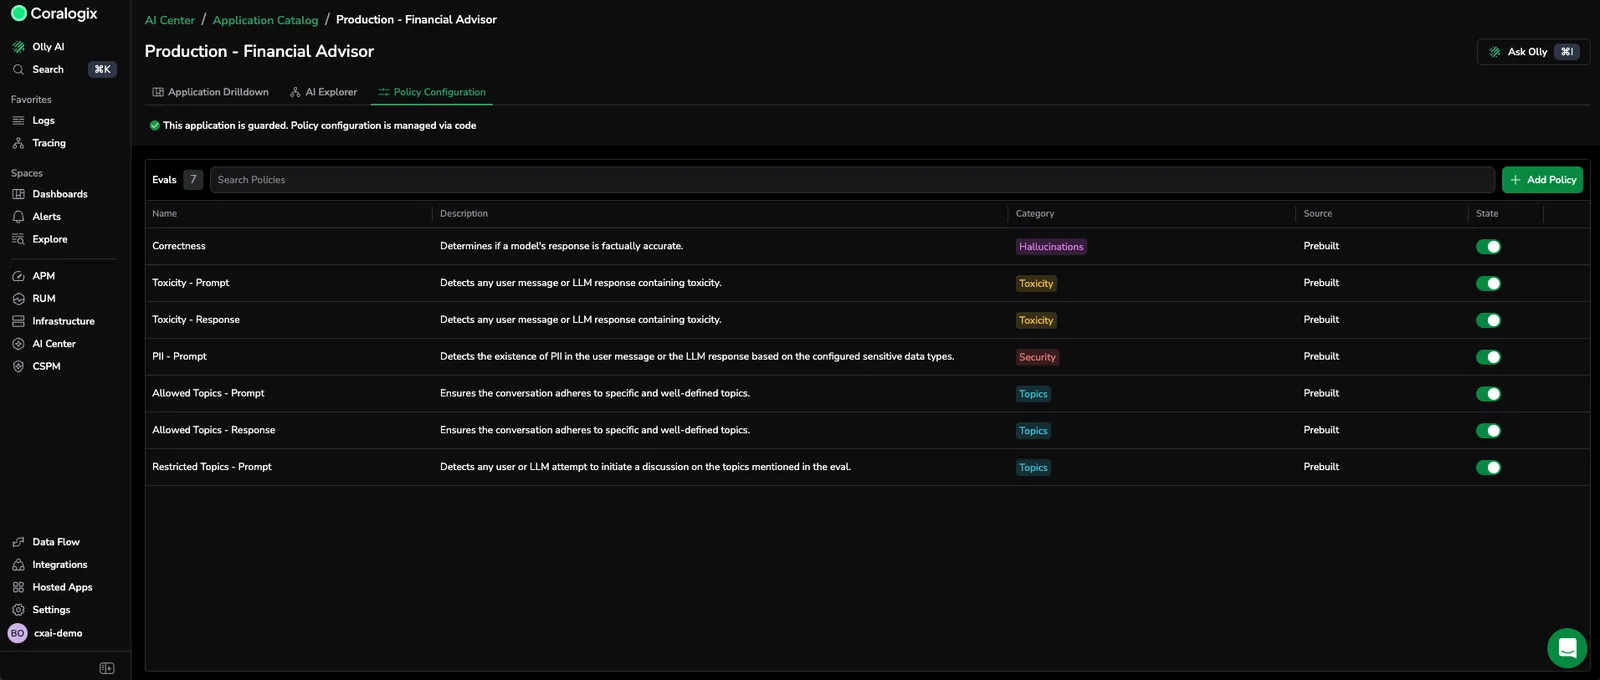Click the Alerts bell icon

tap(18, 217)
